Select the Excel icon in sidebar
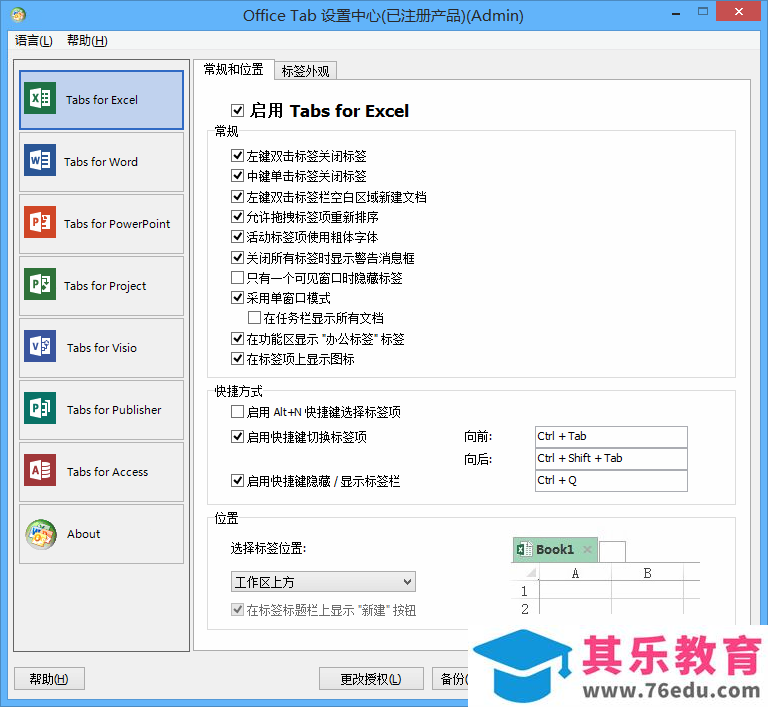 (x=40, y=98)
